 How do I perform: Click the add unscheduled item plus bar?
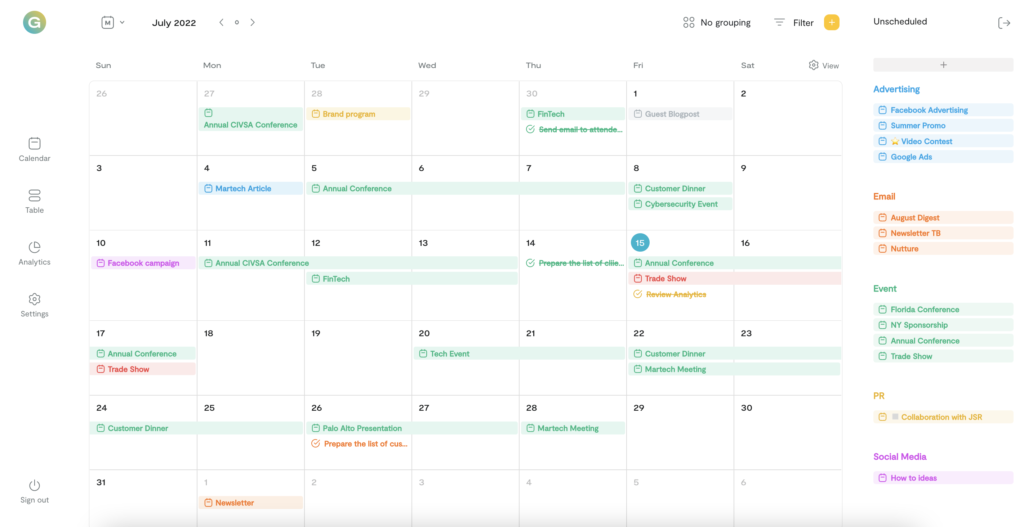(942, 65)
